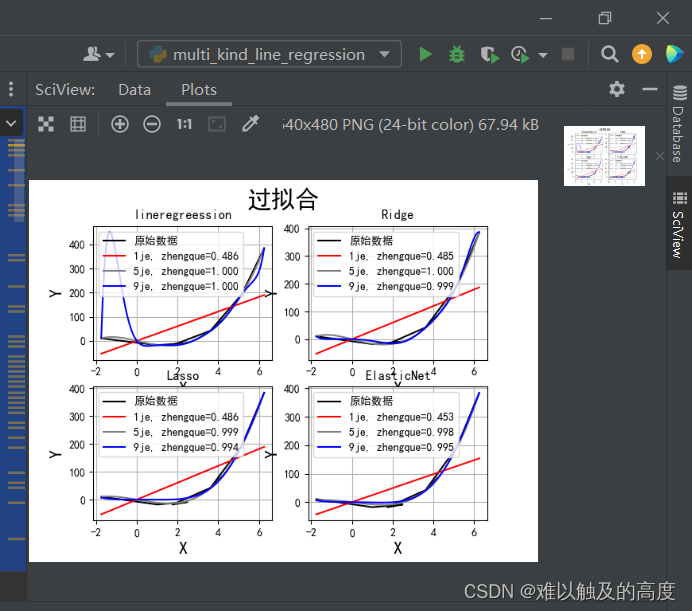This screenshot has width=692, height=611.
Task: Toggle the grid display icon
Action: click(x=78, y=124)
